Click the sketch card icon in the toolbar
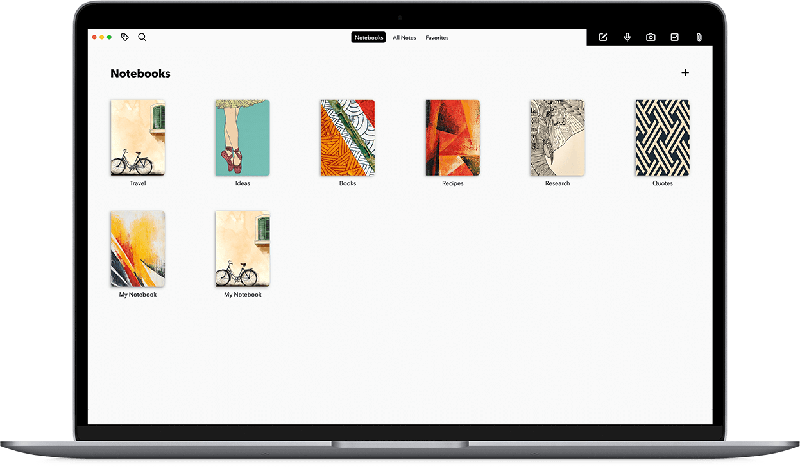This screenshot has height=469, width=800. coord(674,37)
